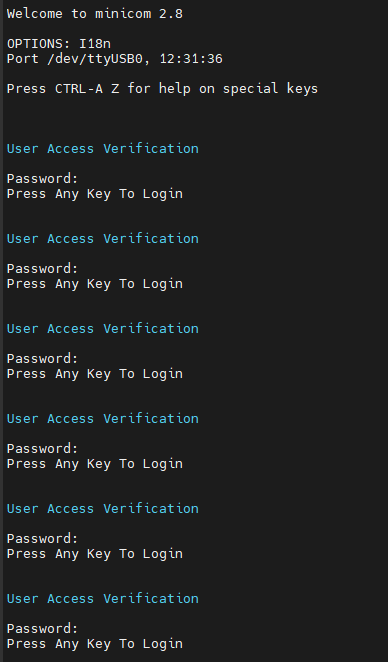The image size is (388, 662).
Task: Click the second 'Press Any Key To Login' line
Action: [95, 284]
